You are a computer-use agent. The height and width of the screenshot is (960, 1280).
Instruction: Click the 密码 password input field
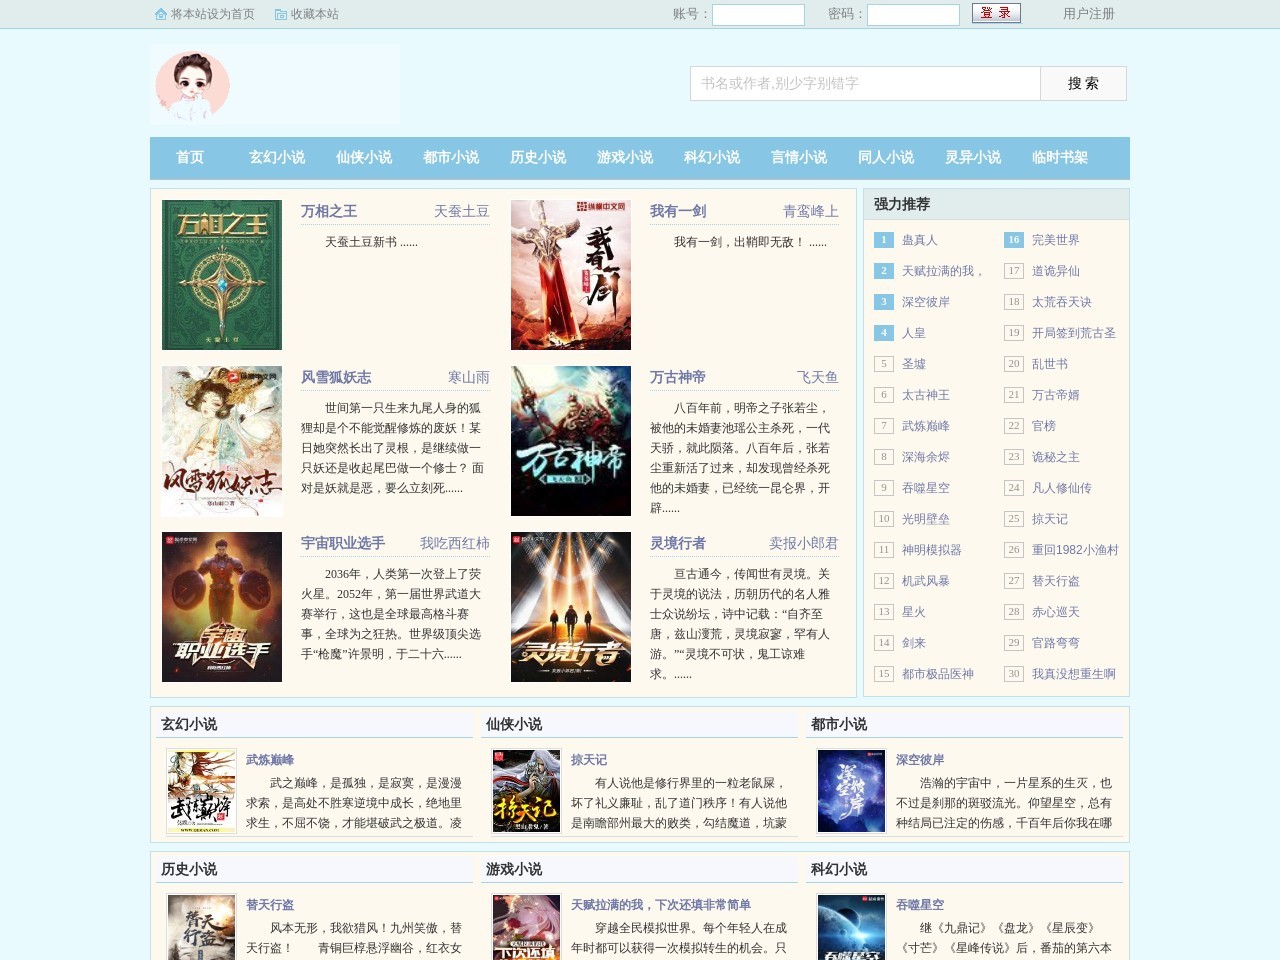point(913,15)
